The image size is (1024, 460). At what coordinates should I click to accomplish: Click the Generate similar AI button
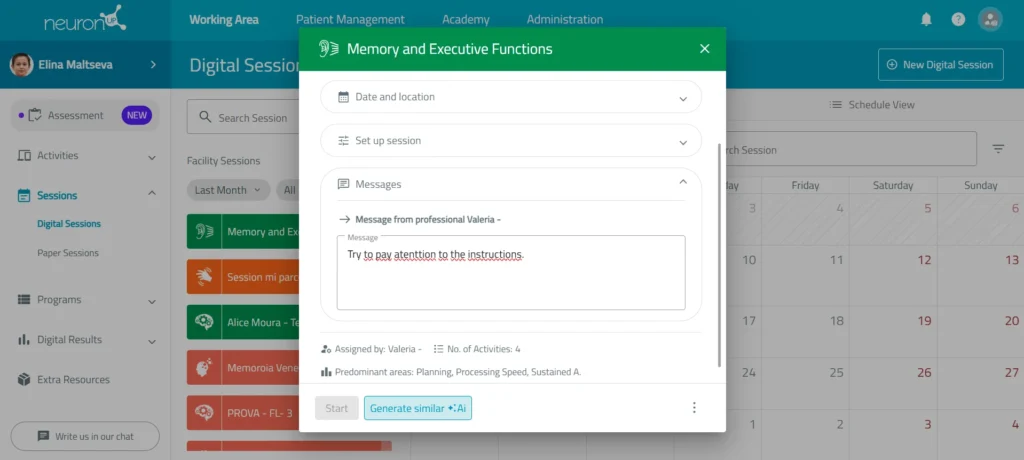[x=418, y=408]
